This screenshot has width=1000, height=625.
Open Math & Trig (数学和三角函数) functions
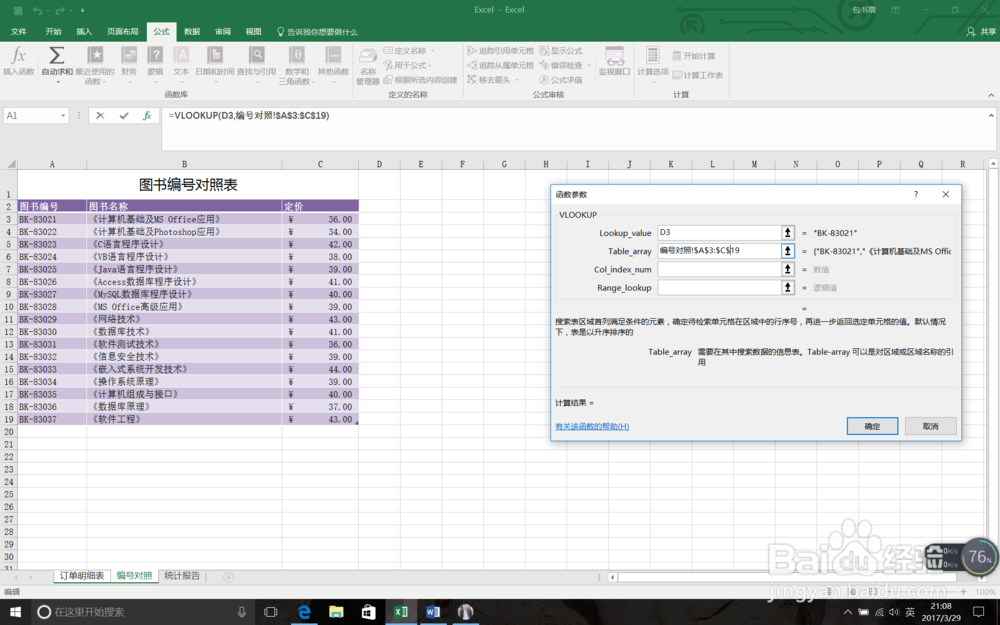(x=297, y=65)
